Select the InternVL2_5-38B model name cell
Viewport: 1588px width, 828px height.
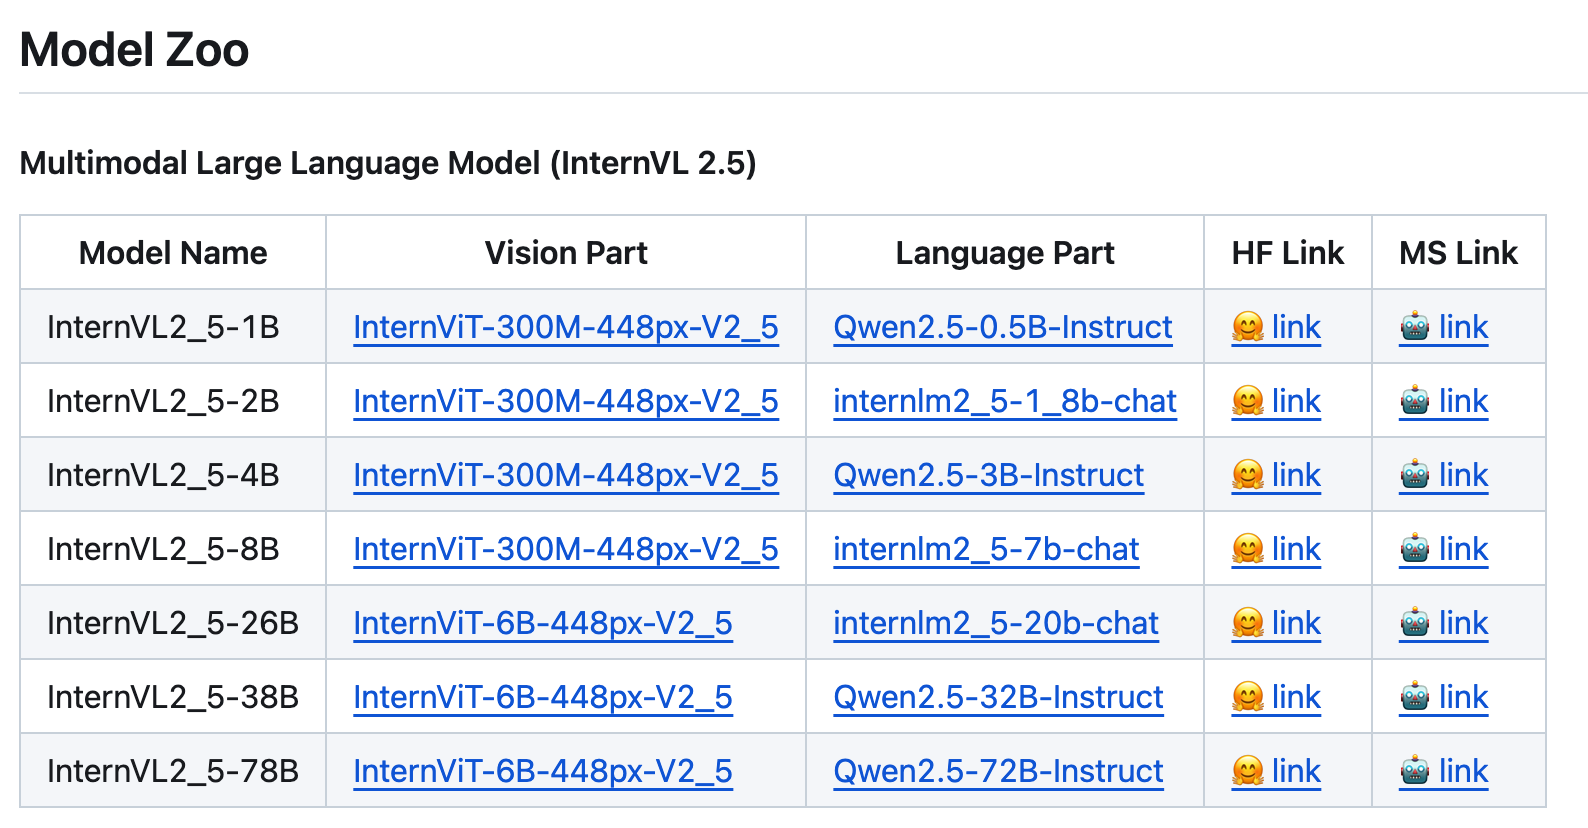(x=173, y=697)
